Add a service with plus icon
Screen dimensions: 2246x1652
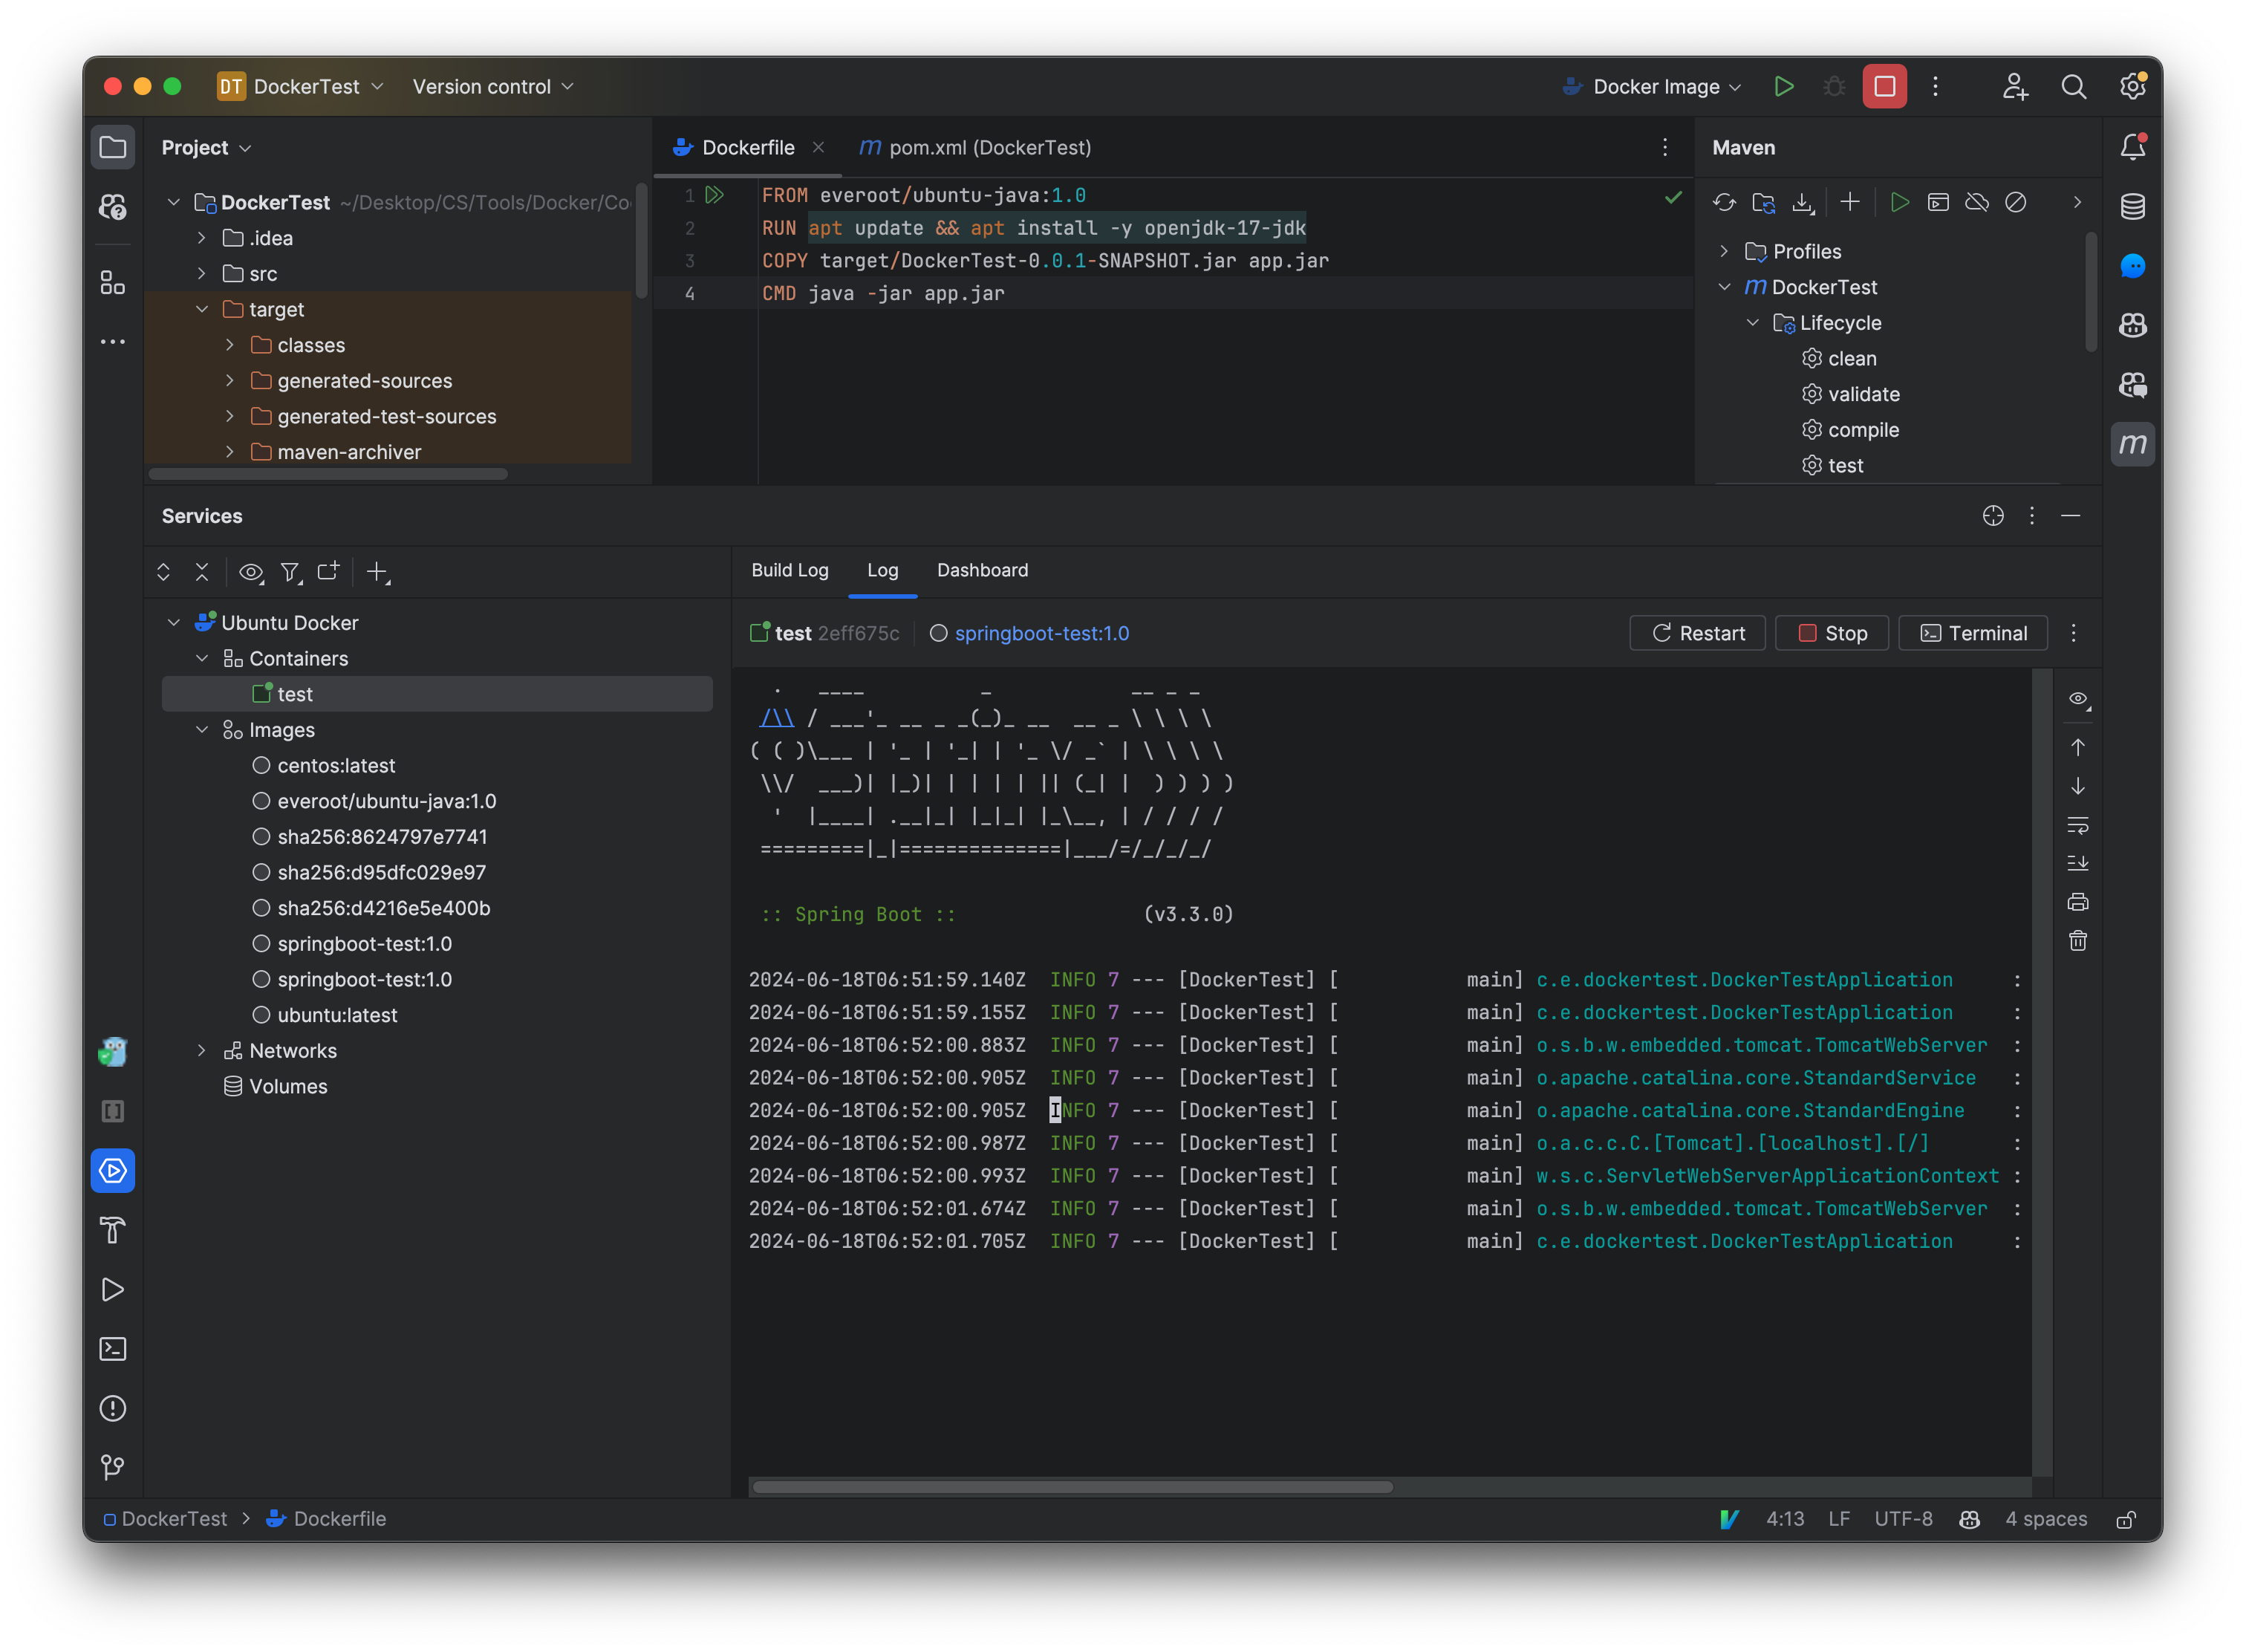377,572
